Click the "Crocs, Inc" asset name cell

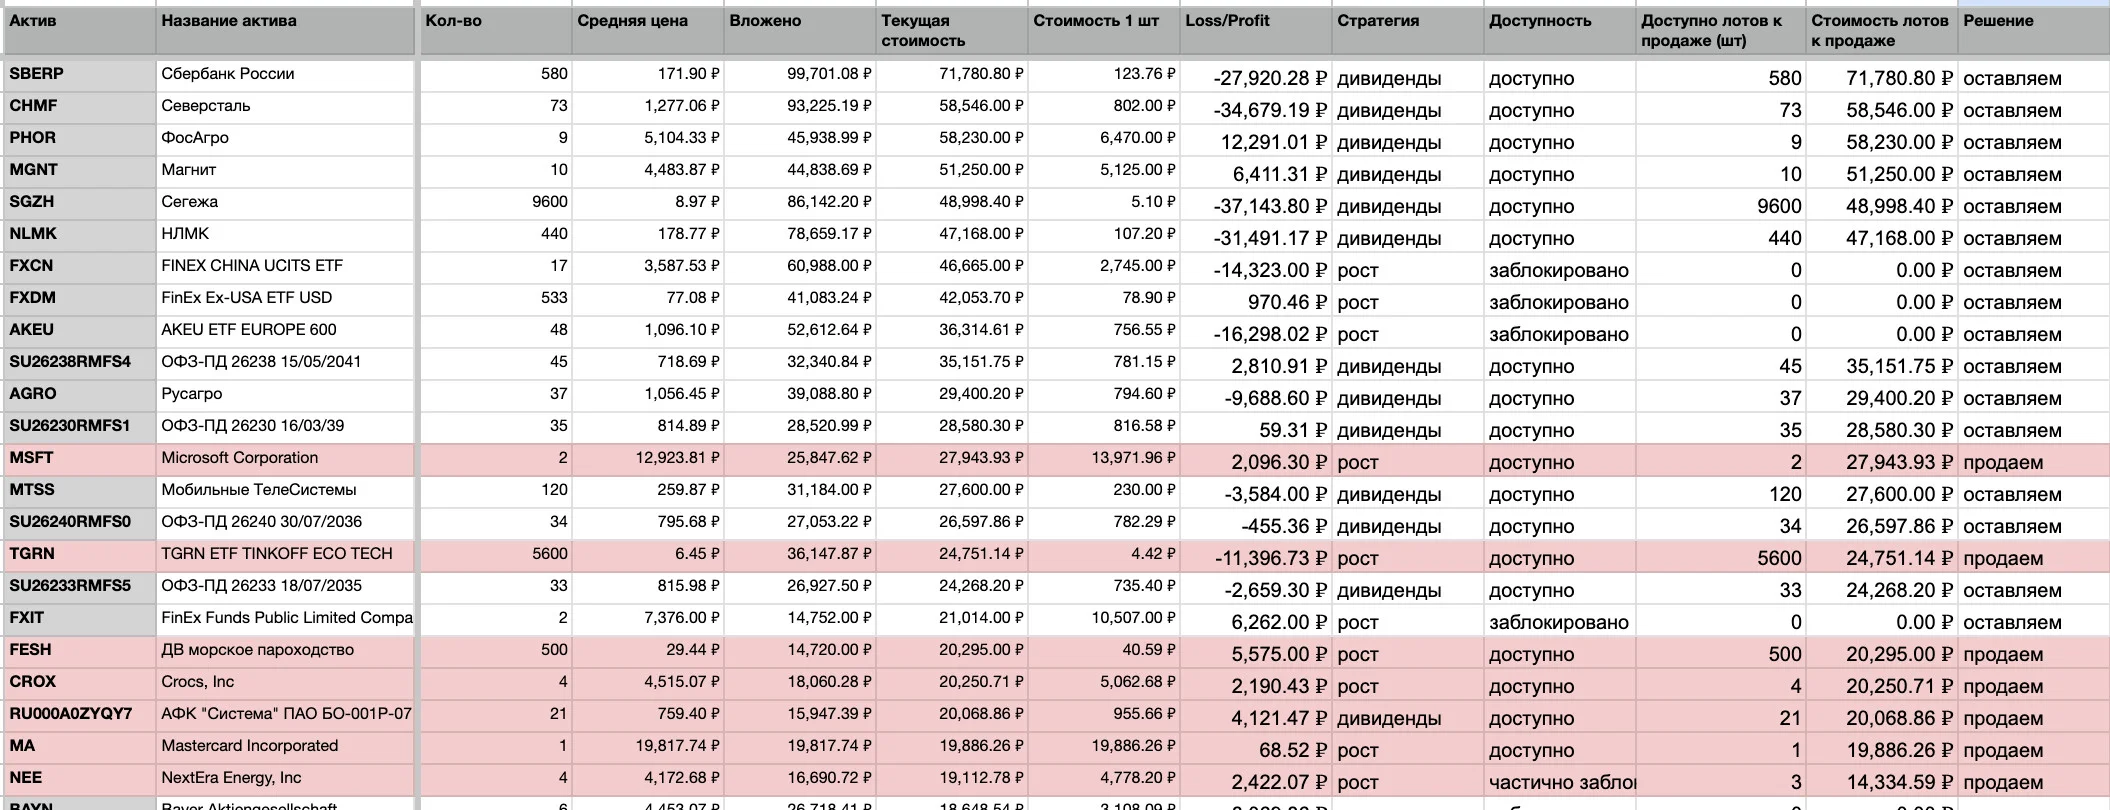285,683
